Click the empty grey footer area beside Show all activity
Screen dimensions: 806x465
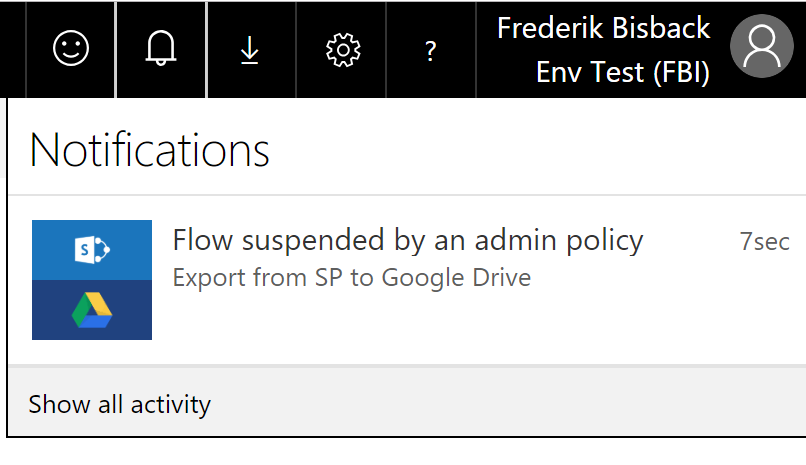(500, 404)
